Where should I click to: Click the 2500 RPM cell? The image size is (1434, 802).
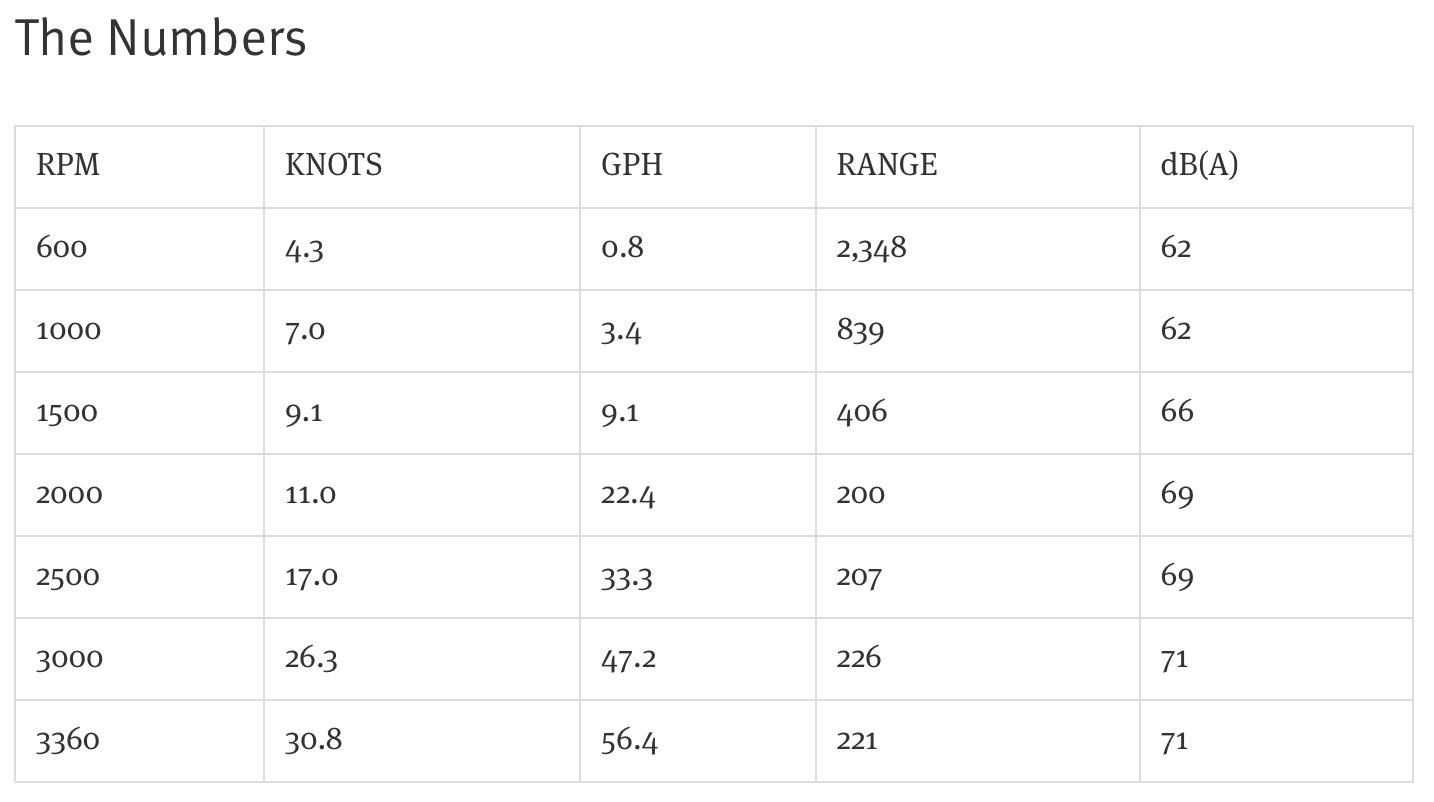point(139,577)
